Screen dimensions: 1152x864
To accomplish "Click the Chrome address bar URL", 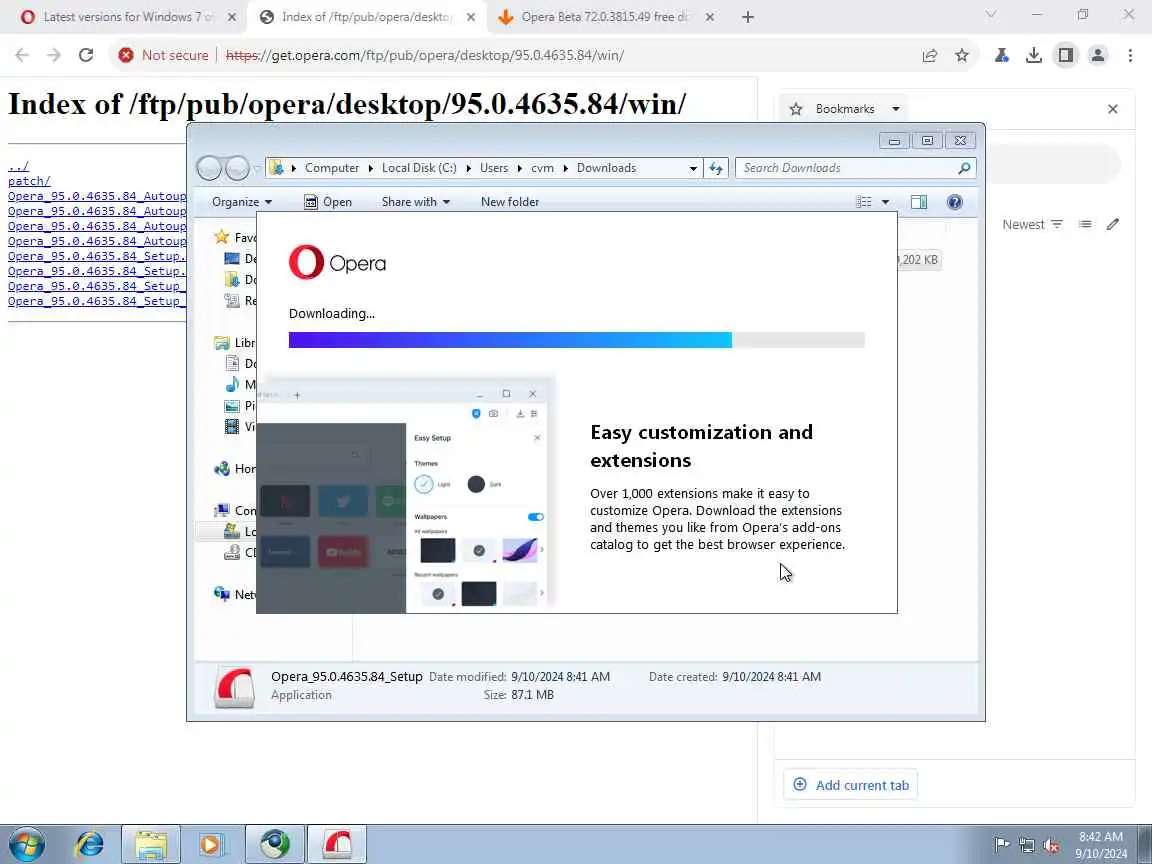I will coord(425,55).
